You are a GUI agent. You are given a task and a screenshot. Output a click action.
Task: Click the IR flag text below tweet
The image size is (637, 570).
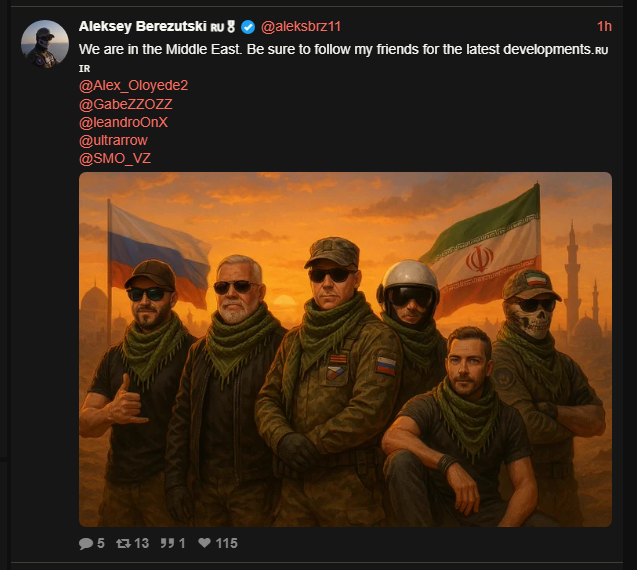[84, 69]
